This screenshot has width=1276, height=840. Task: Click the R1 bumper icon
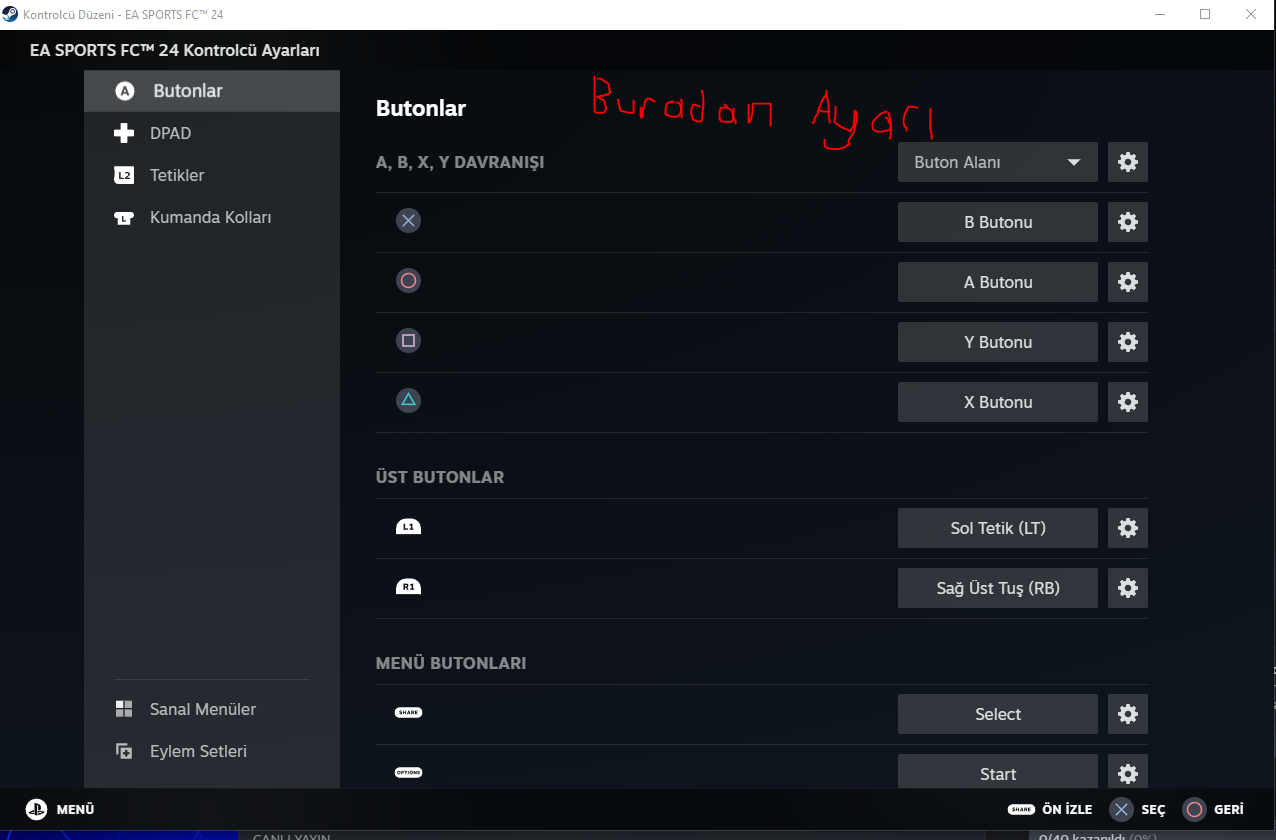pyautogui.click(x=408, y=587)
